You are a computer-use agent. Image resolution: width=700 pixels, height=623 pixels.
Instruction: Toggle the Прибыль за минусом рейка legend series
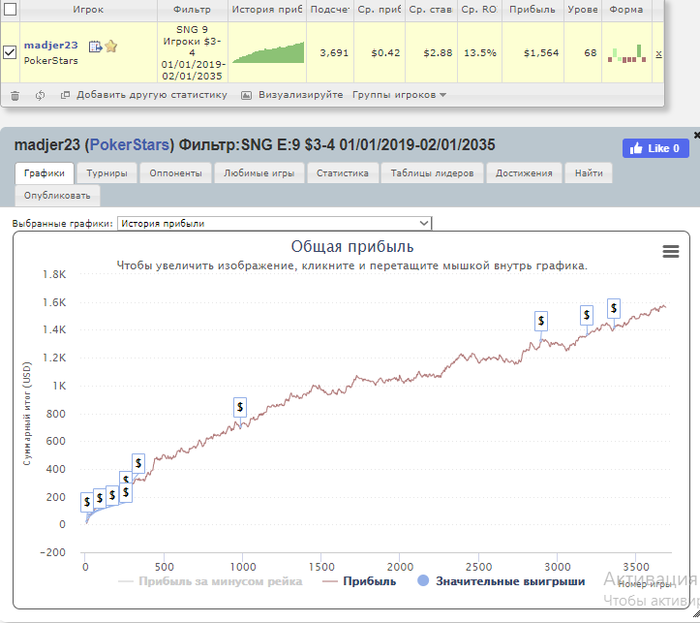[210, 581]
